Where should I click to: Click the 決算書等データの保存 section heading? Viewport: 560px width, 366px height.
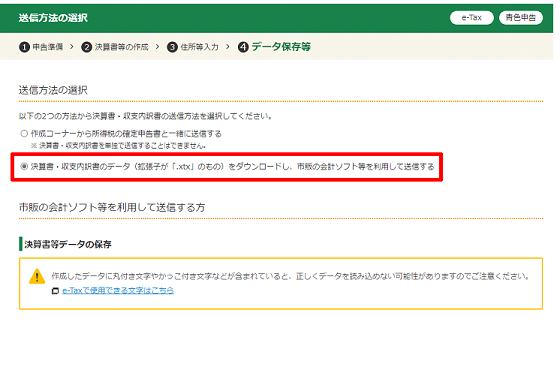pyautogui.click(x=68, y=244)
